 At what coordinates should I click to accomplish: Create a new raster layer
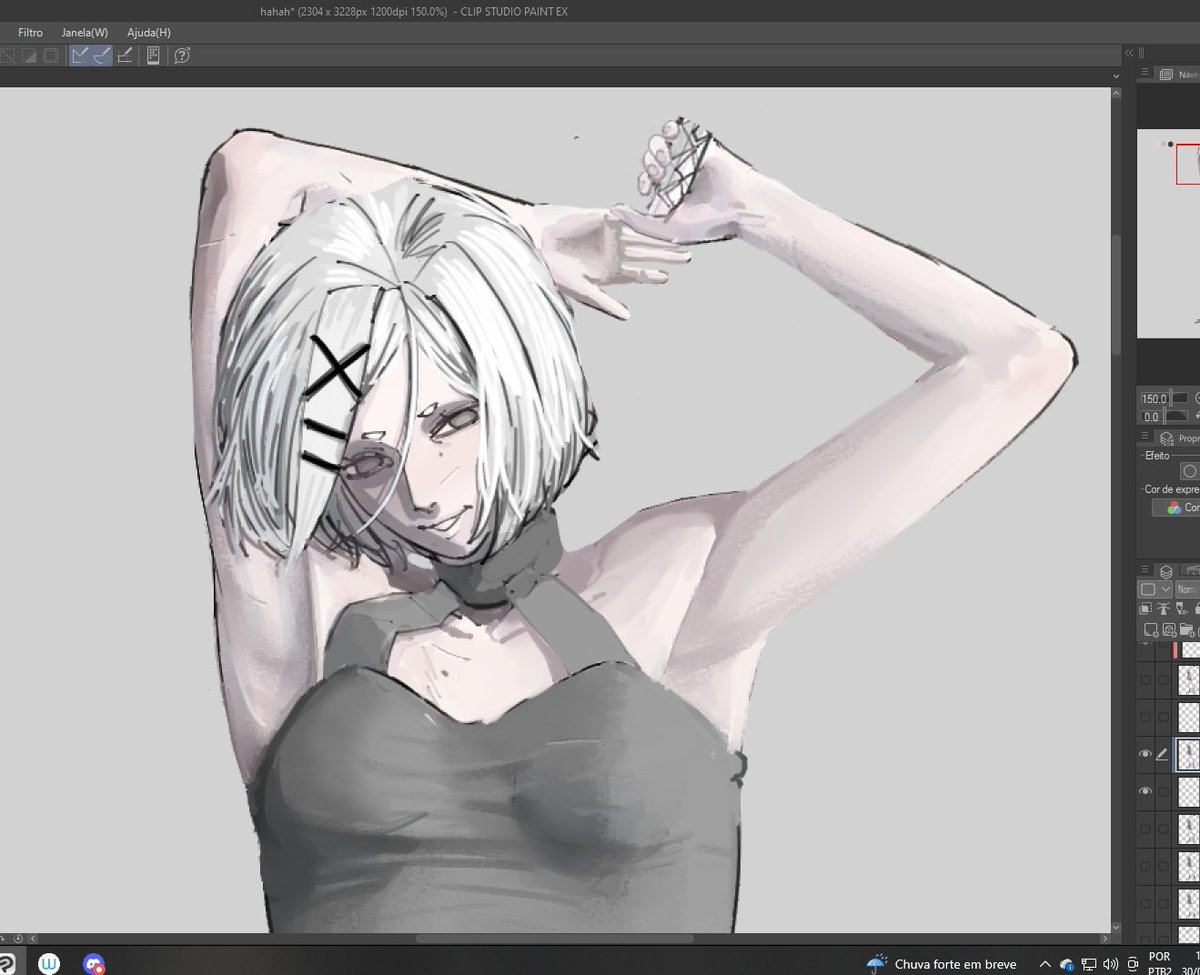pyautogui.click(x=1149, y=630)
